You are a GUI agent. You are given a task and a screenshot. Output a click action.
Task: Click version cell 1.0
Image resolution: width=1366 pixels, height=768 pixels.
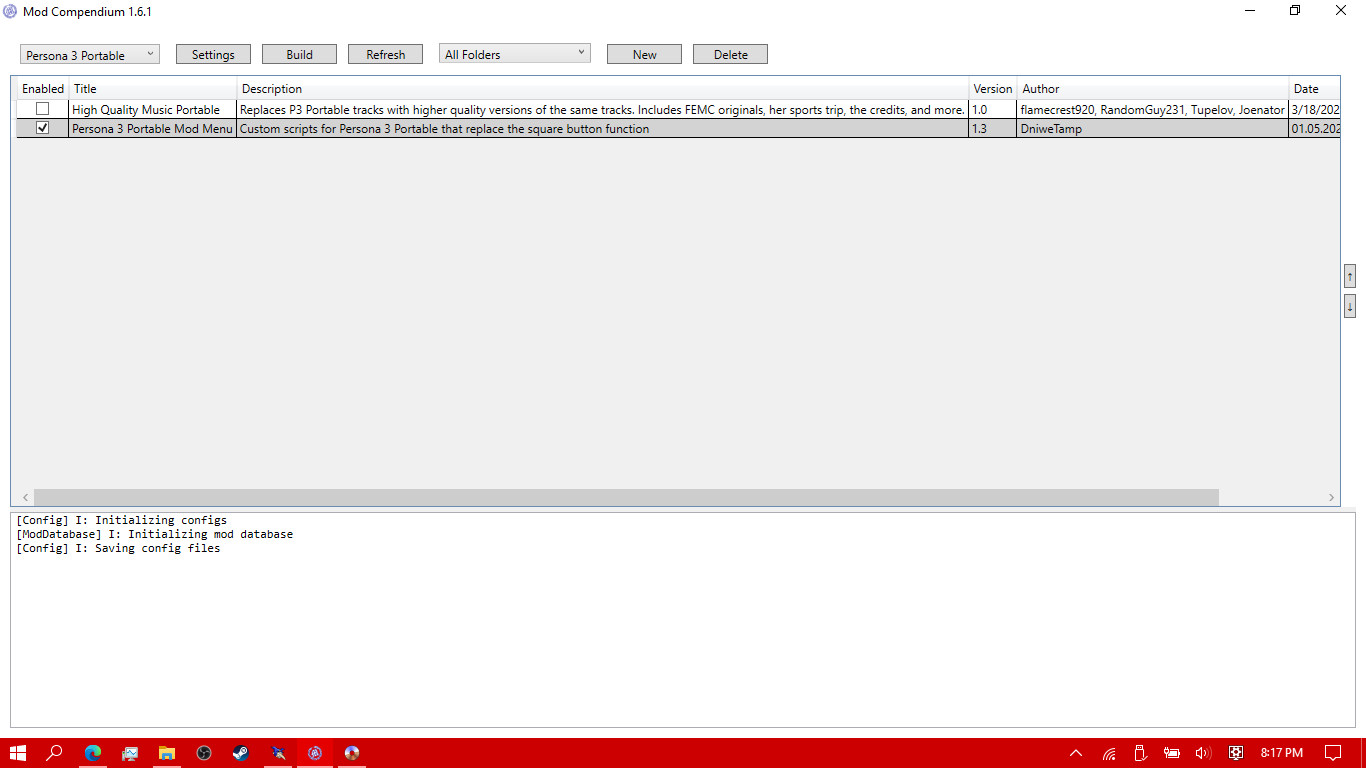[992, 110]
